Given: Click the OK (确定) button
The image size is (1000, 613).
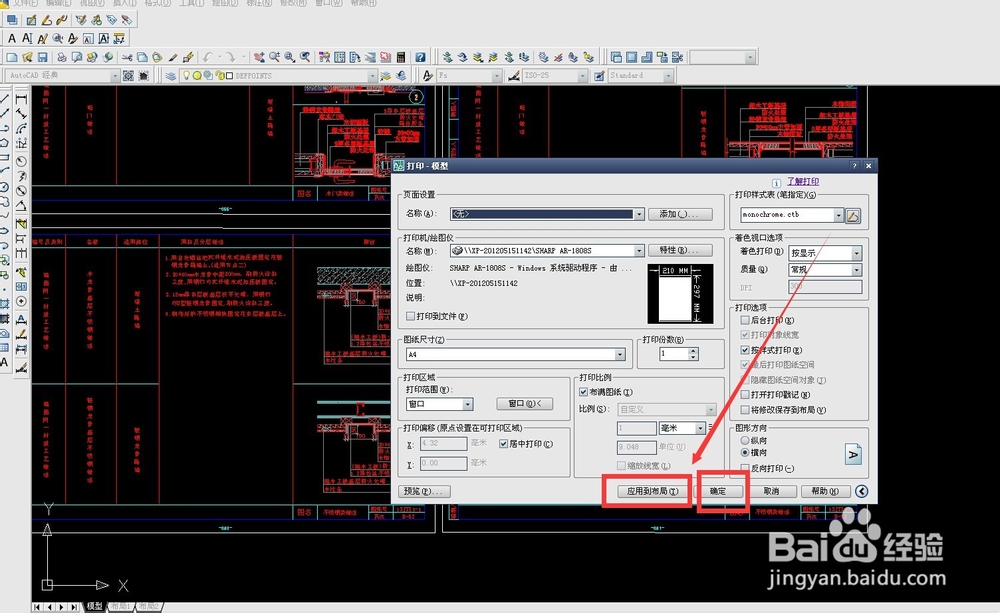Looking at the screenshot, I should [718, 491].
